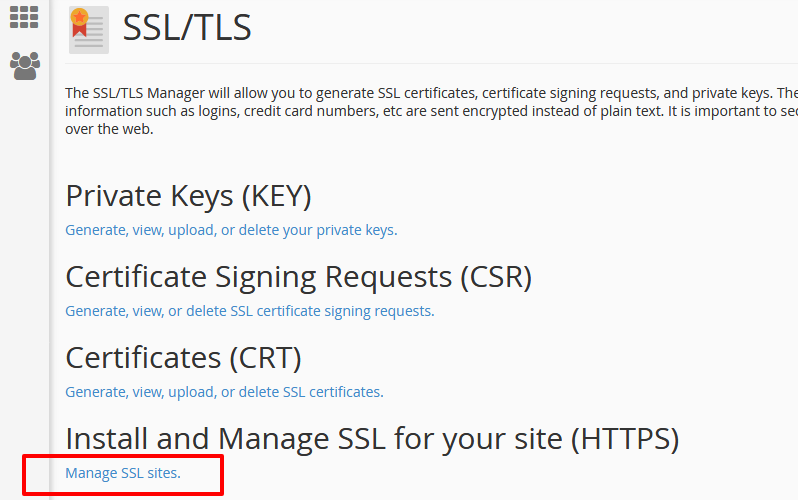Open the SSL certificate signing requests link
The image size is (798, 500).
[250, 311]
